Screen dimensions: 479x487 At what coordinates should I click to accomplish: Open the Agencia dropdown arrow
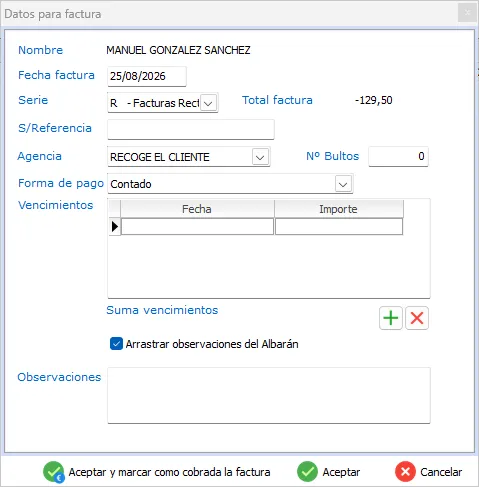260,157
